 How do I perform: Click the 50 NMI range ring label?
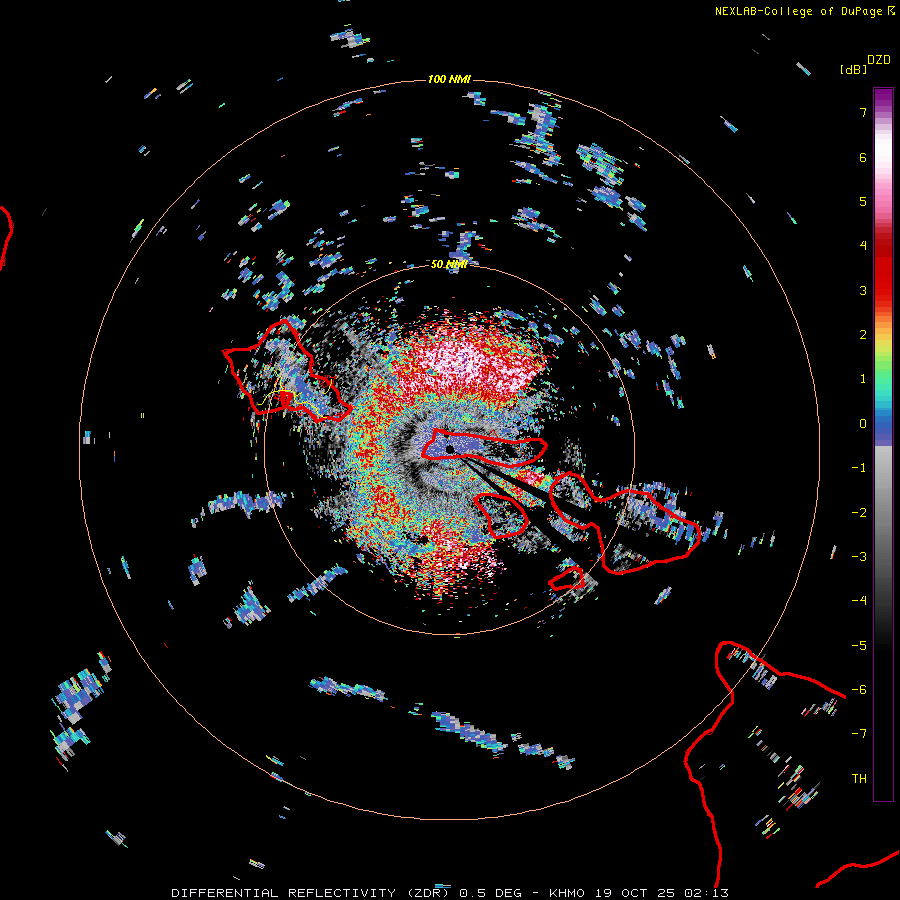click(x=449, y=264)
